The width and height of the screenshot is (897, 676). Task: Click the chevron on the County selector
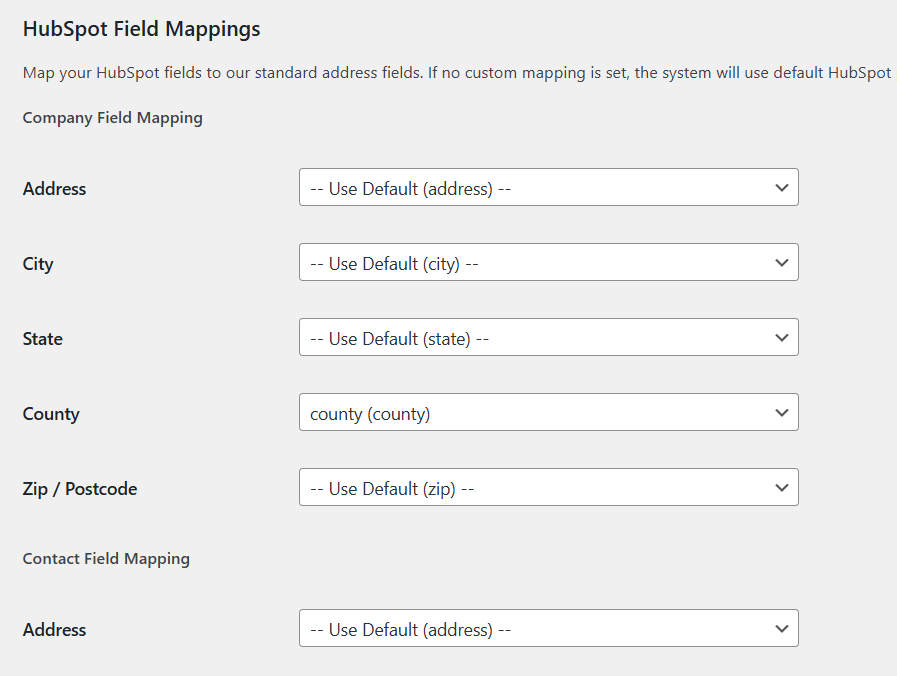click(x=783, y=412)
